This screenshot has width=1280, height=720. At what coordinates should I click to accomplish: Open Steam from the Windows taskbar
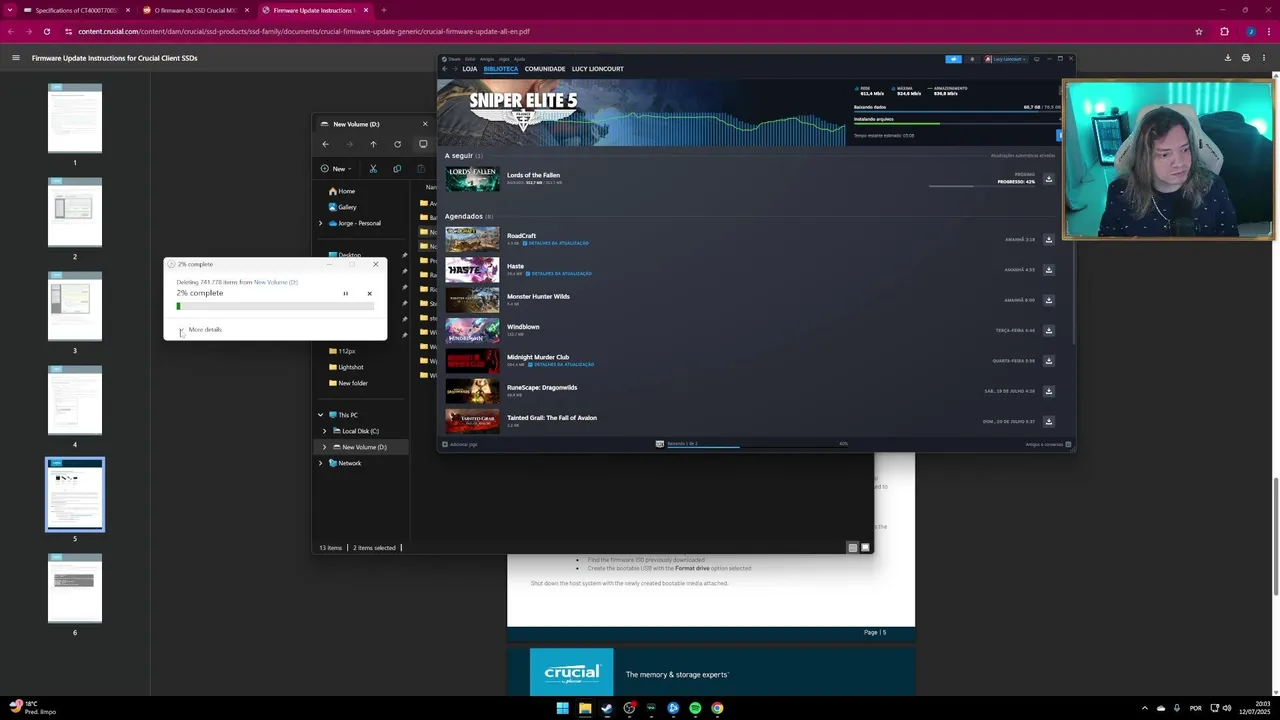pyautogui.click(x=606, y=708)
